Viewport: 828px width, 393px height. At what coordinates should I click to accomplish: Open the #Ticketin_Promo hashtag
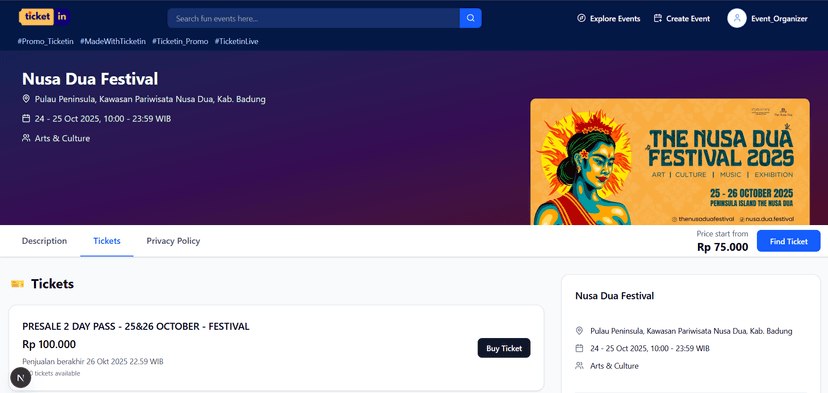pyautogui.click(x=180, y=41)
